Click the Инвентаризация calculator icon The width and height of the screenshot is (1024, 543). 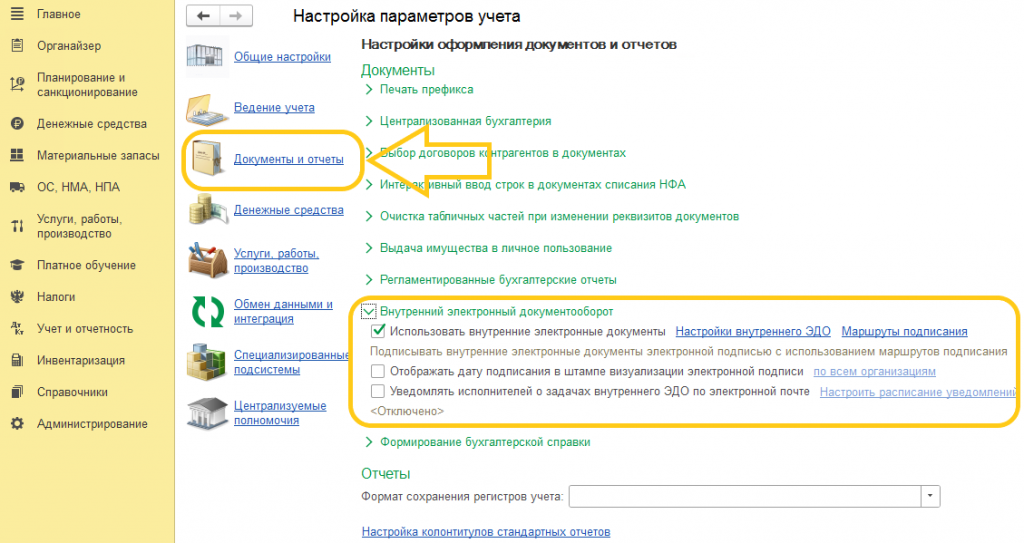click(17, 360)
